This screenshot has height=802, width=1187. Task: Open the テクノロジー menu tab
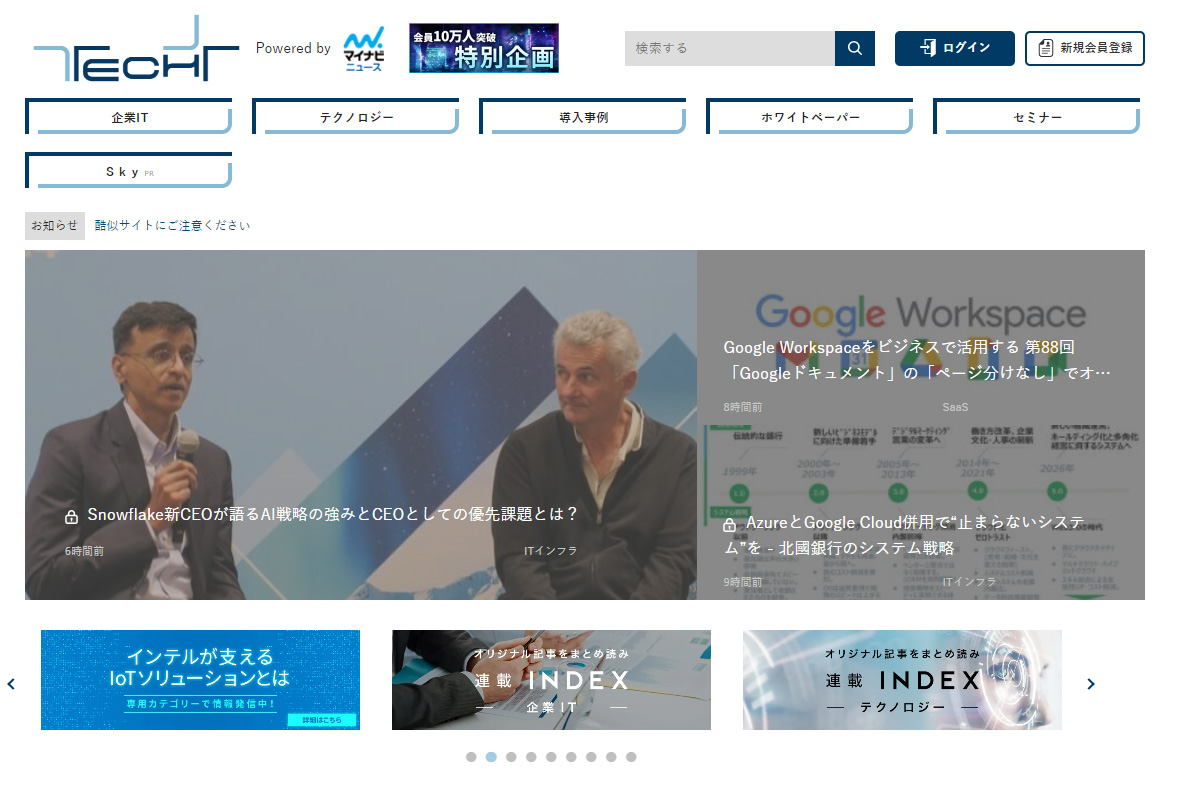click(356, 117)
